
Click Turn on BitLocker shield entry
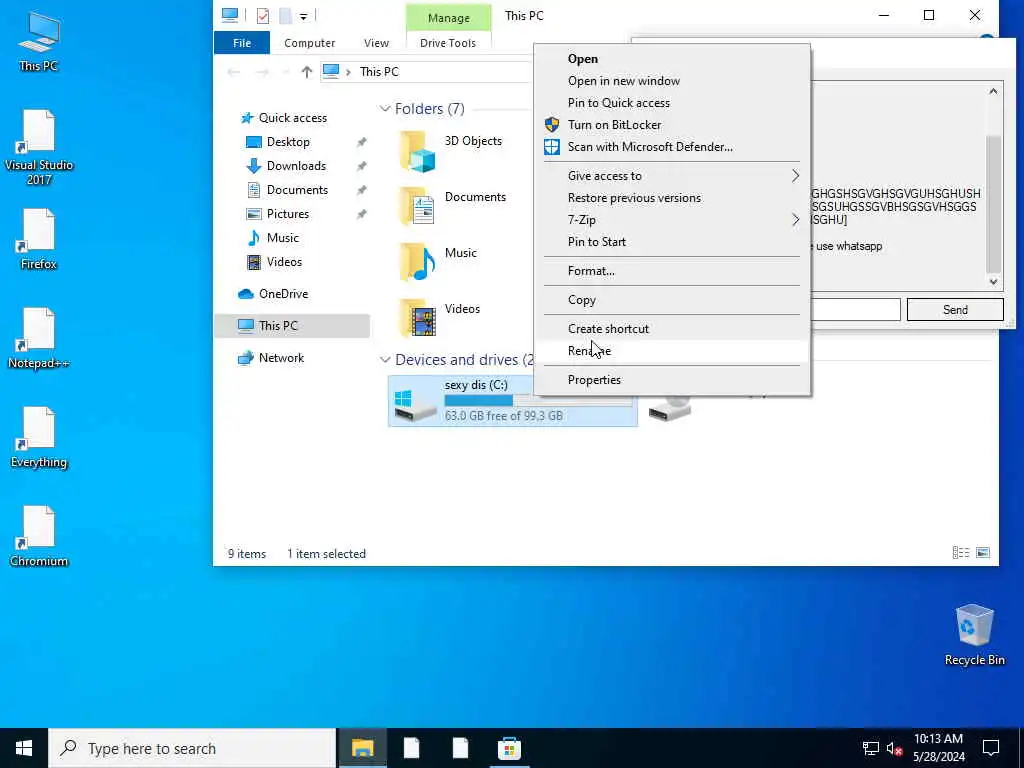click(673, 125)
